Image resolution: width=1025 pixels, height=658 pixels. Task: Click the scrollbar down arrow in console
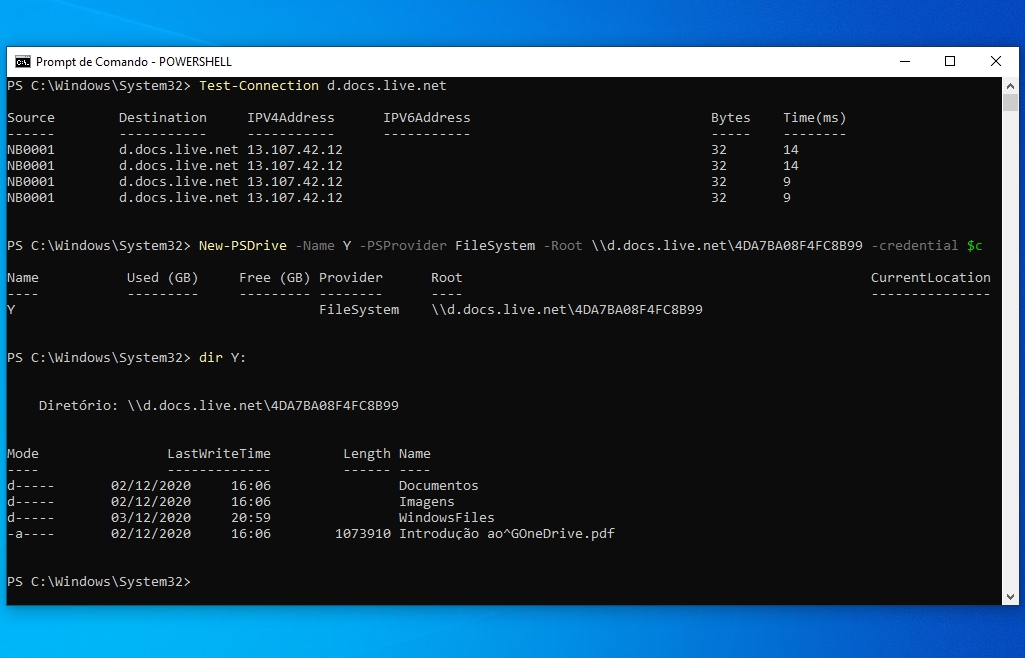click(1010, 597)
